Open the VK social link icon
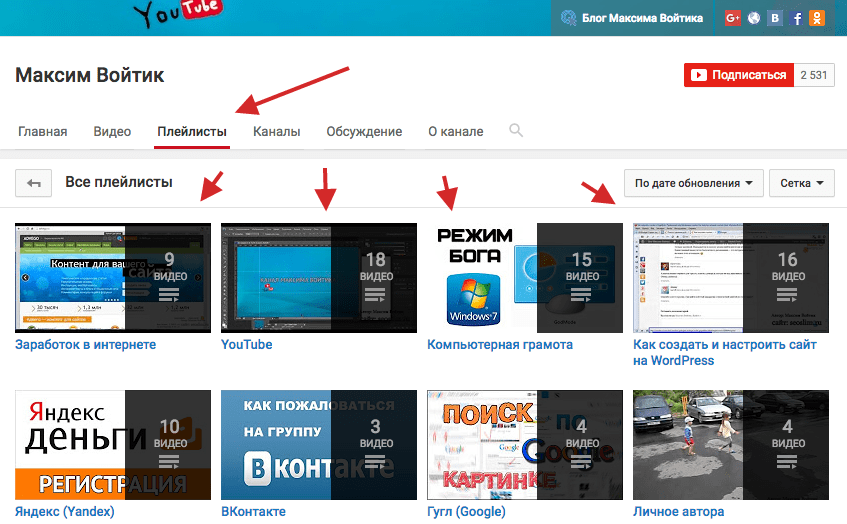 (x=775, y=18)
